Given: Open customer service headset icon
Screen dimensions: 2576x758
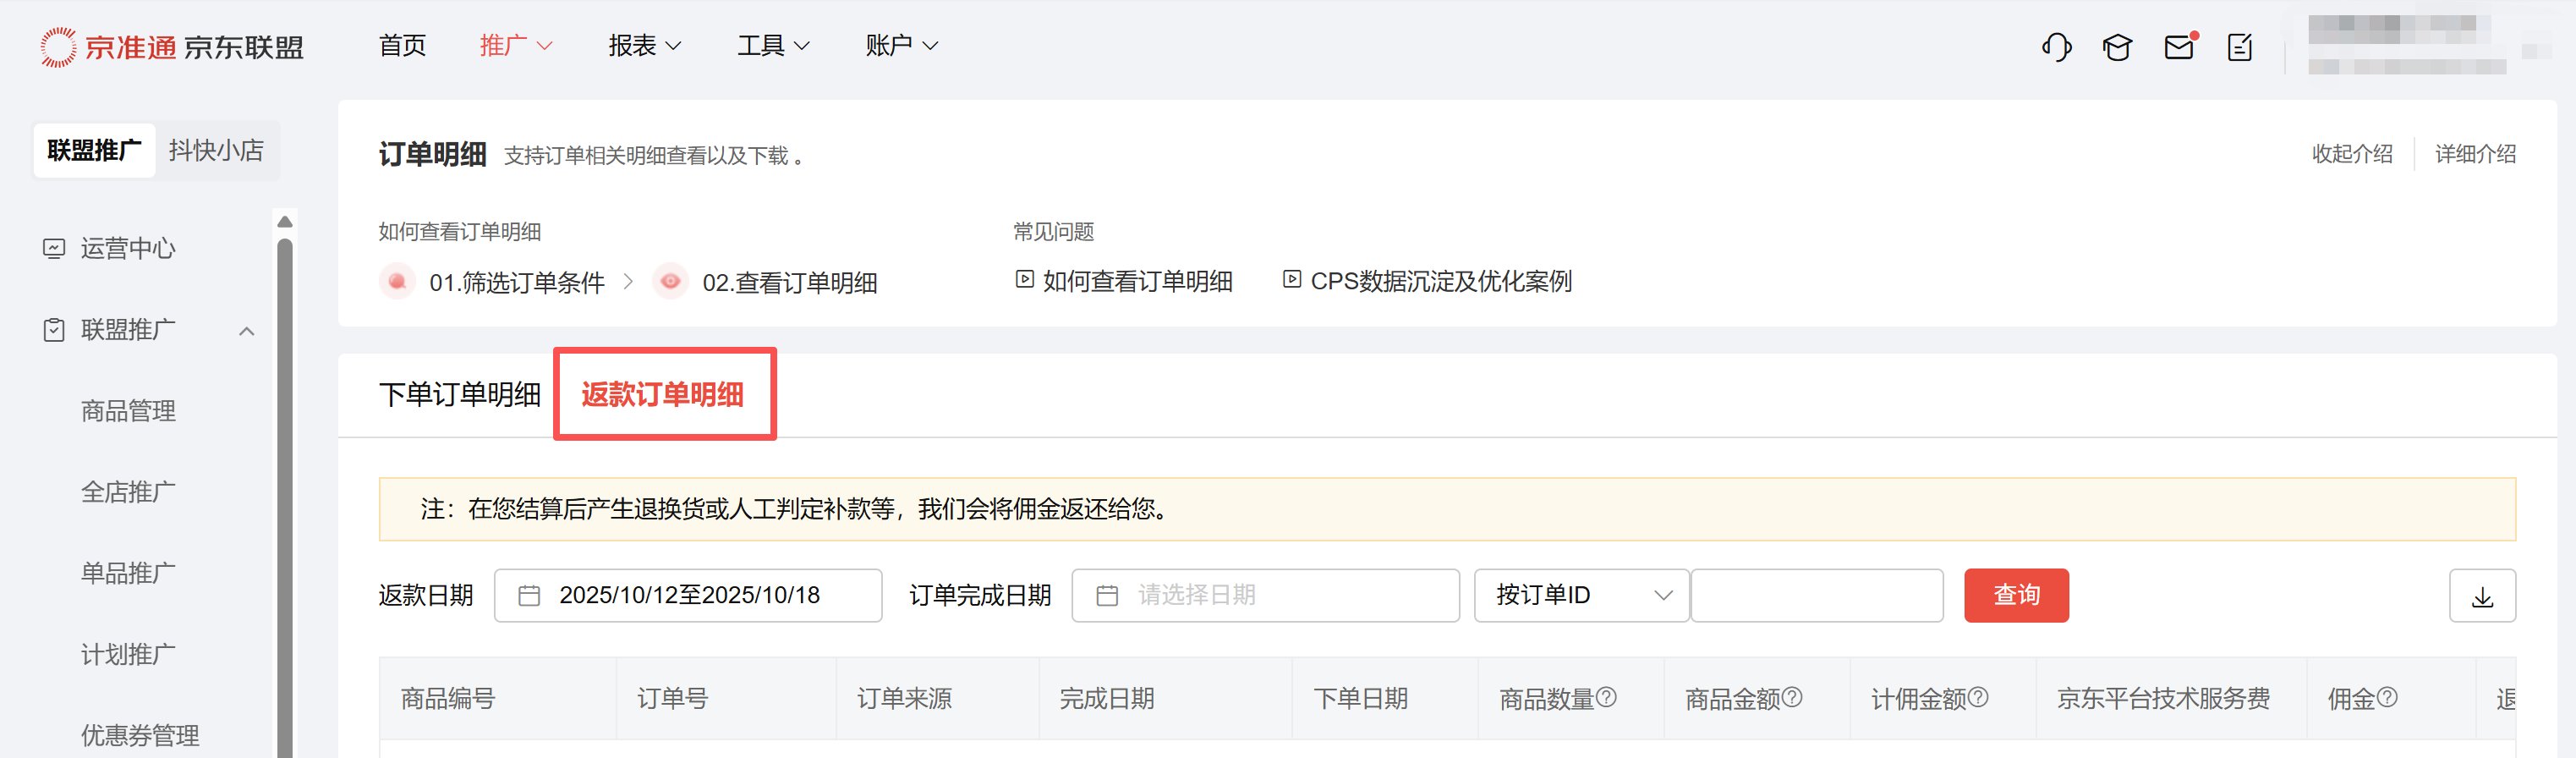Looking at the screenshot, I should (x=2056, y=47).
